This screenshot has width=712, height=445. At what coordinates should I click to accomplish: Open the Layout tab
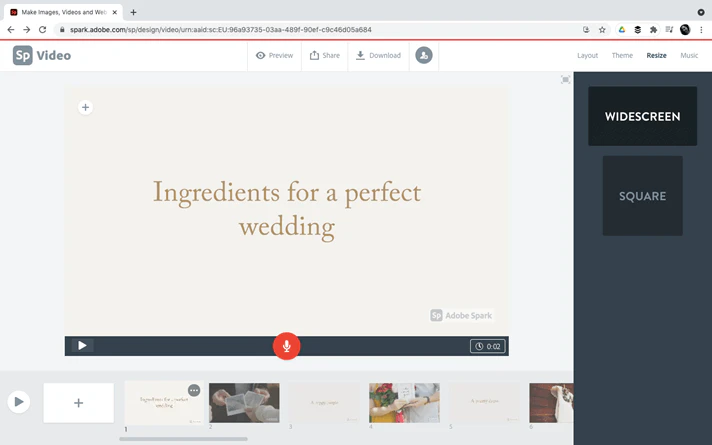click(x=587, y=55)
